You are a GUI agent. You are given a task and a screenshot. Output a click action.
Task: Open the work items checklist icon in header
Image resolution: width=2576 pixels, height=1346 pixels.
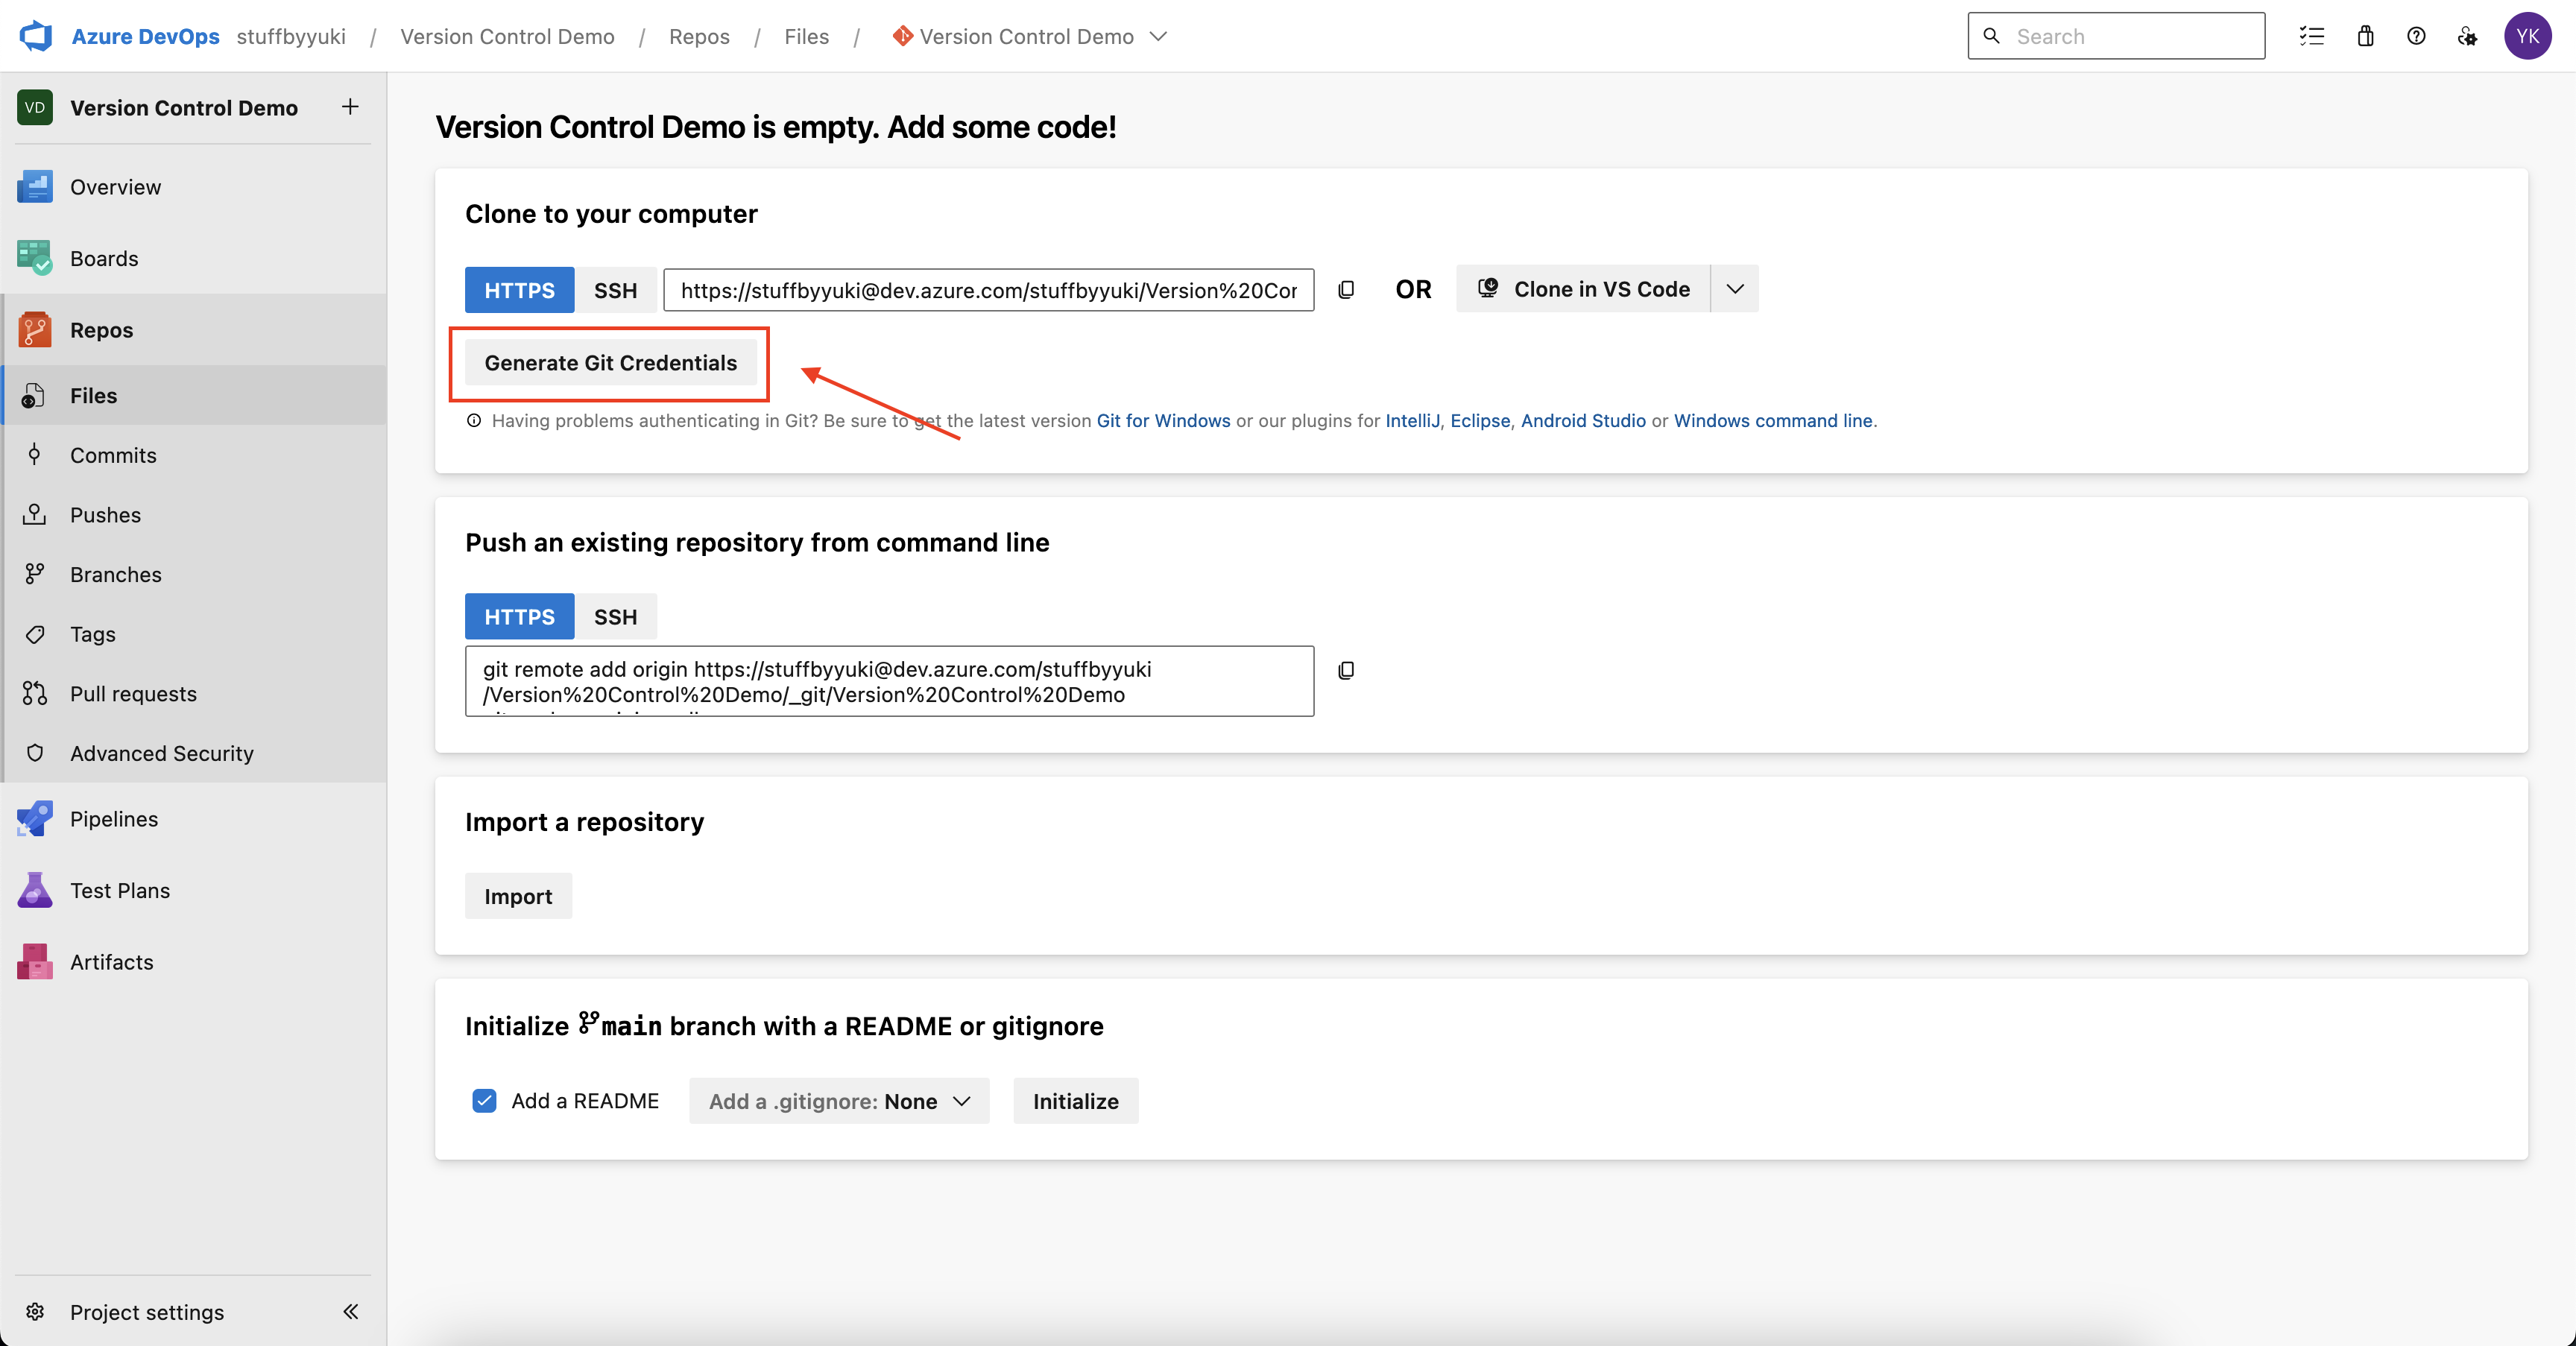(2312, 36)
